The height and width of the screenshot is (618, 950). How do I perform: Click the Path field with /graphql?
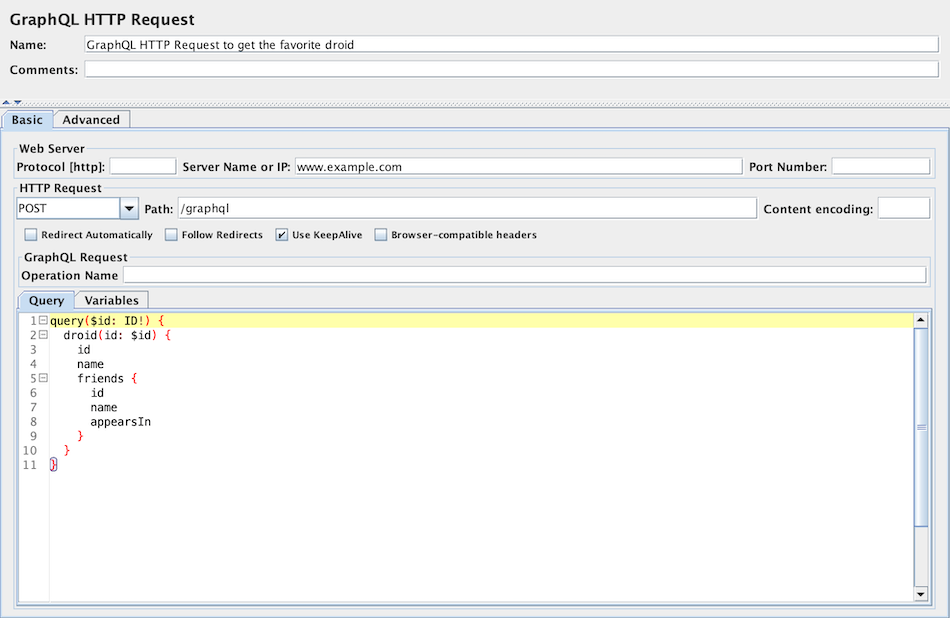(x=466, y=208)
